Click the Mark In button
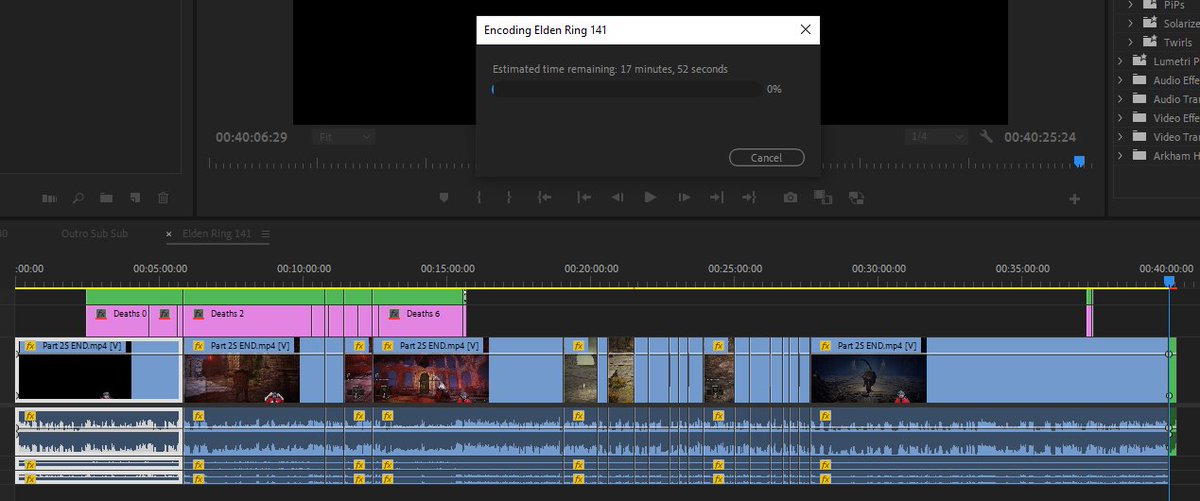Image resolution: width=1200 pixels, height=501 pixels. [480, 198]
